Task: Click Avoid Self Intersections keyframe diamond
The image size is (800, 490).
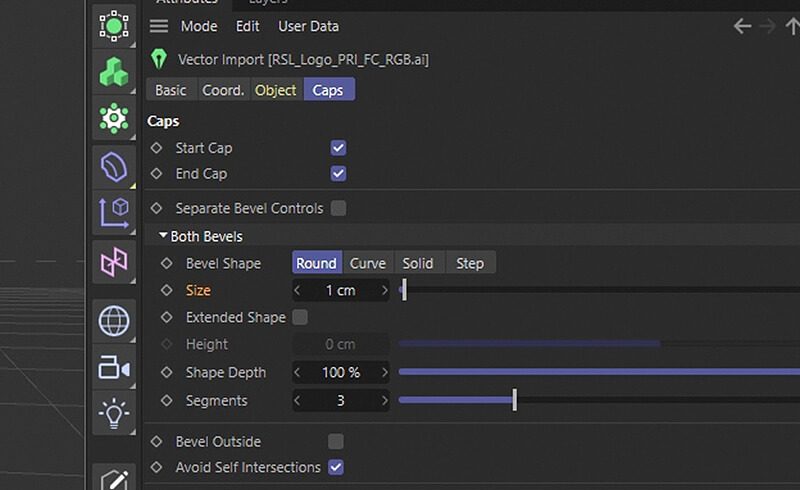Action: pyautogui.click(x=157, y=467)
